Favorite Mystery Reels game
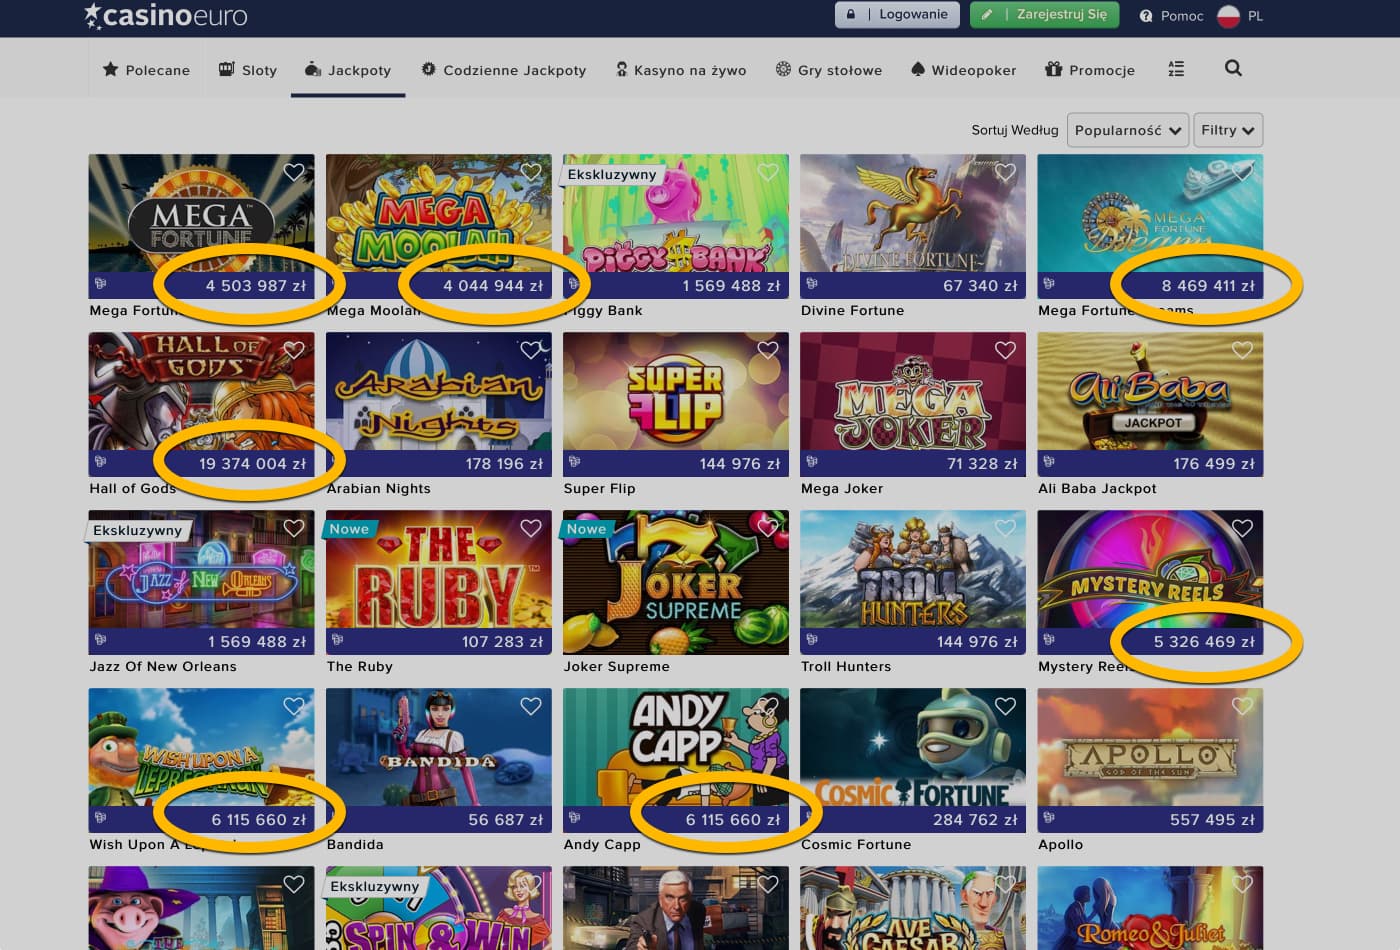The height and width of the screenshot is (950, 1400). 1242,528
